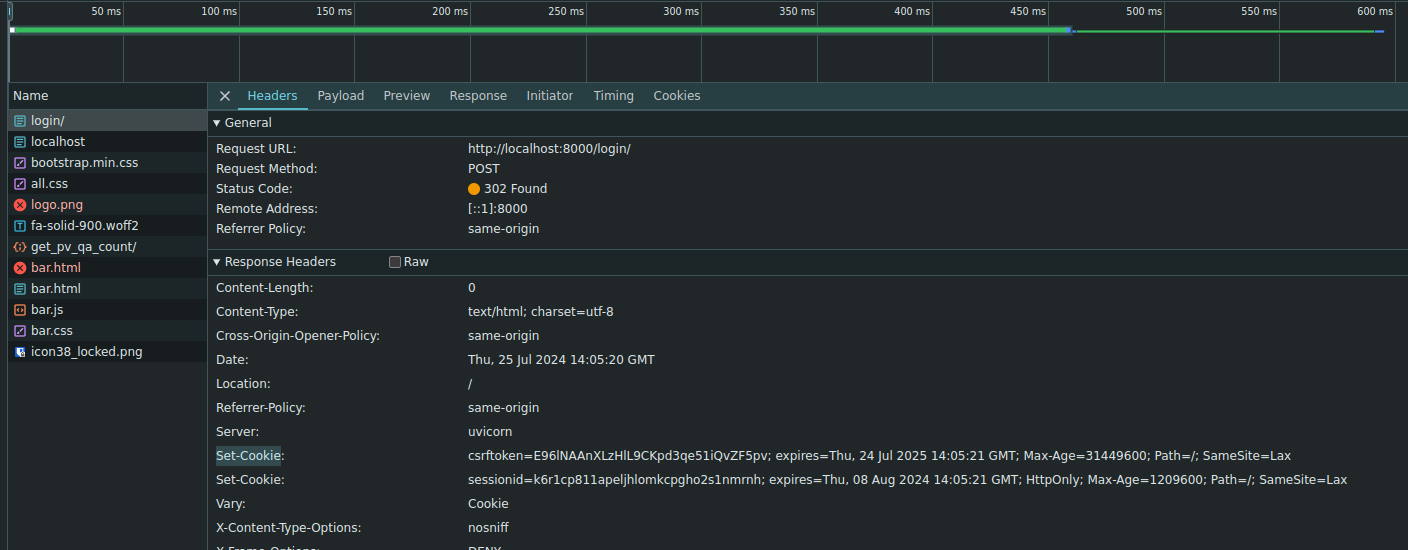Click the green request bar in timeline overview
The image size is (1408, 550).
540,30
